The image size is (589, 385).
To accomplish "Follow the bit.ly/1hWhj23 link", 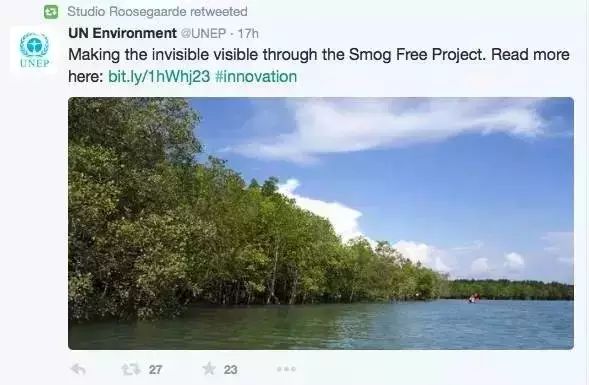I will 159,77.
